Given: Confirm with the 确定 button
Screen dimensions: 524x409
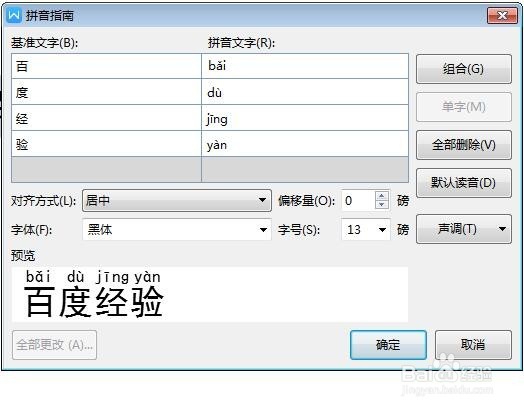Looking at the screenshot, I should click(x=388, y=345).
